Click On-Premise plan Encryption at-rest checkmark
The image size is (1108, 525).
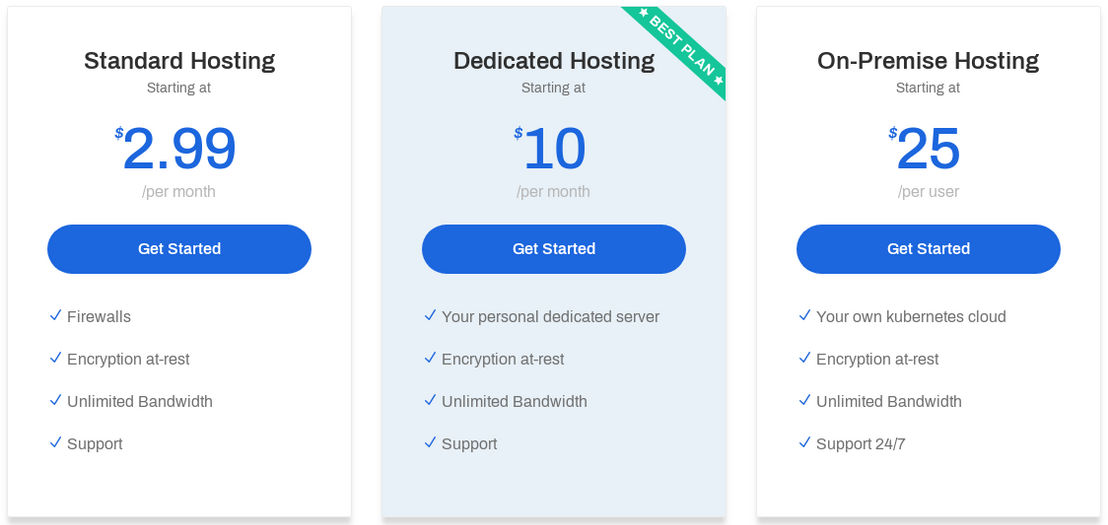pos(805,358)
